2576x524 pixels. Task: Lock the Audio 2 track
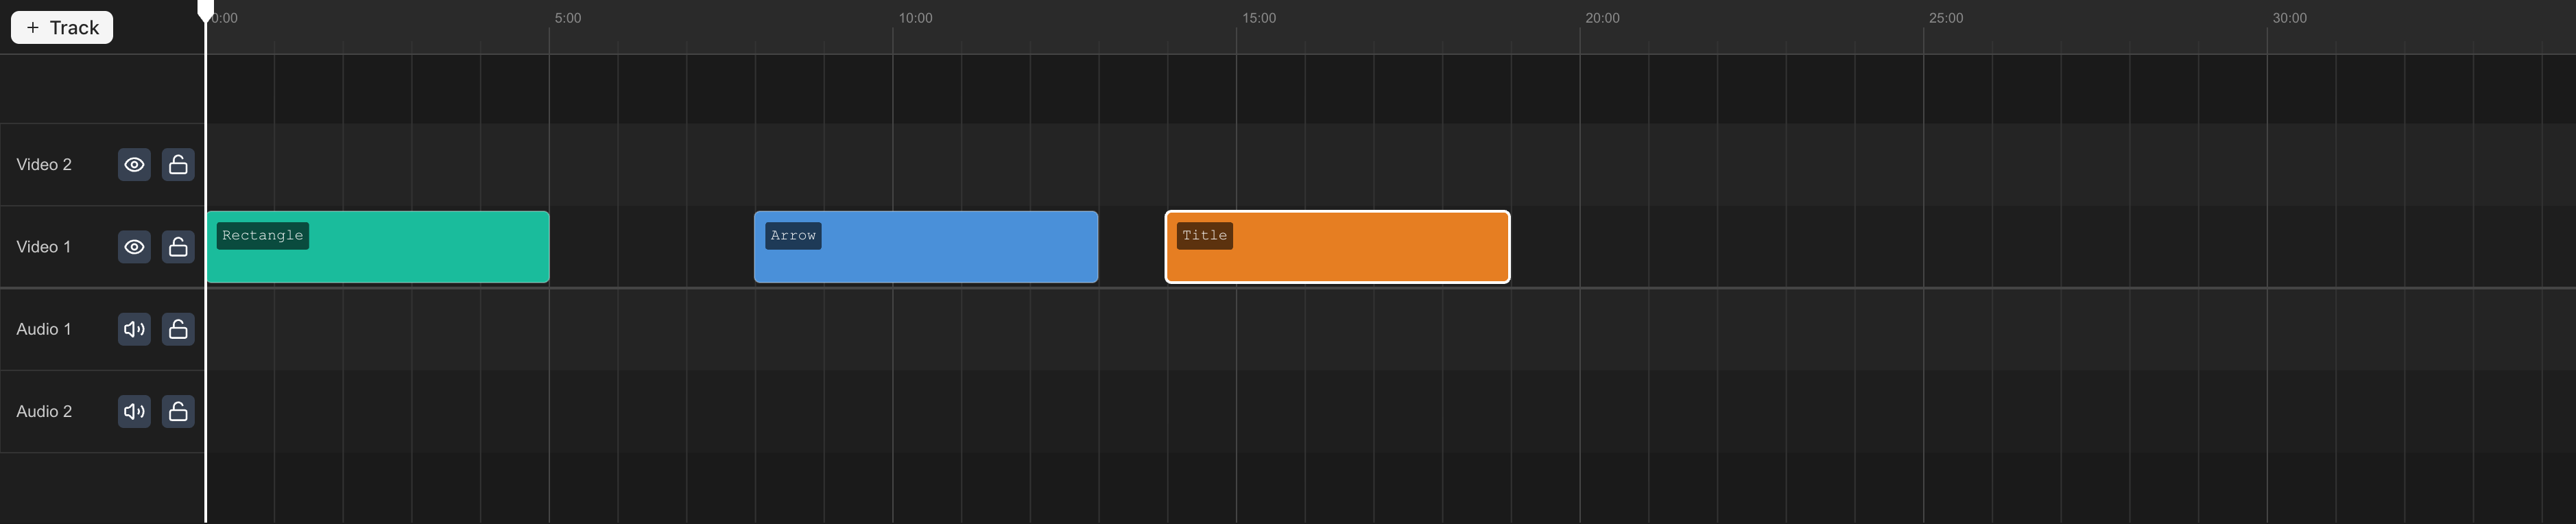[x=178, y=411]
